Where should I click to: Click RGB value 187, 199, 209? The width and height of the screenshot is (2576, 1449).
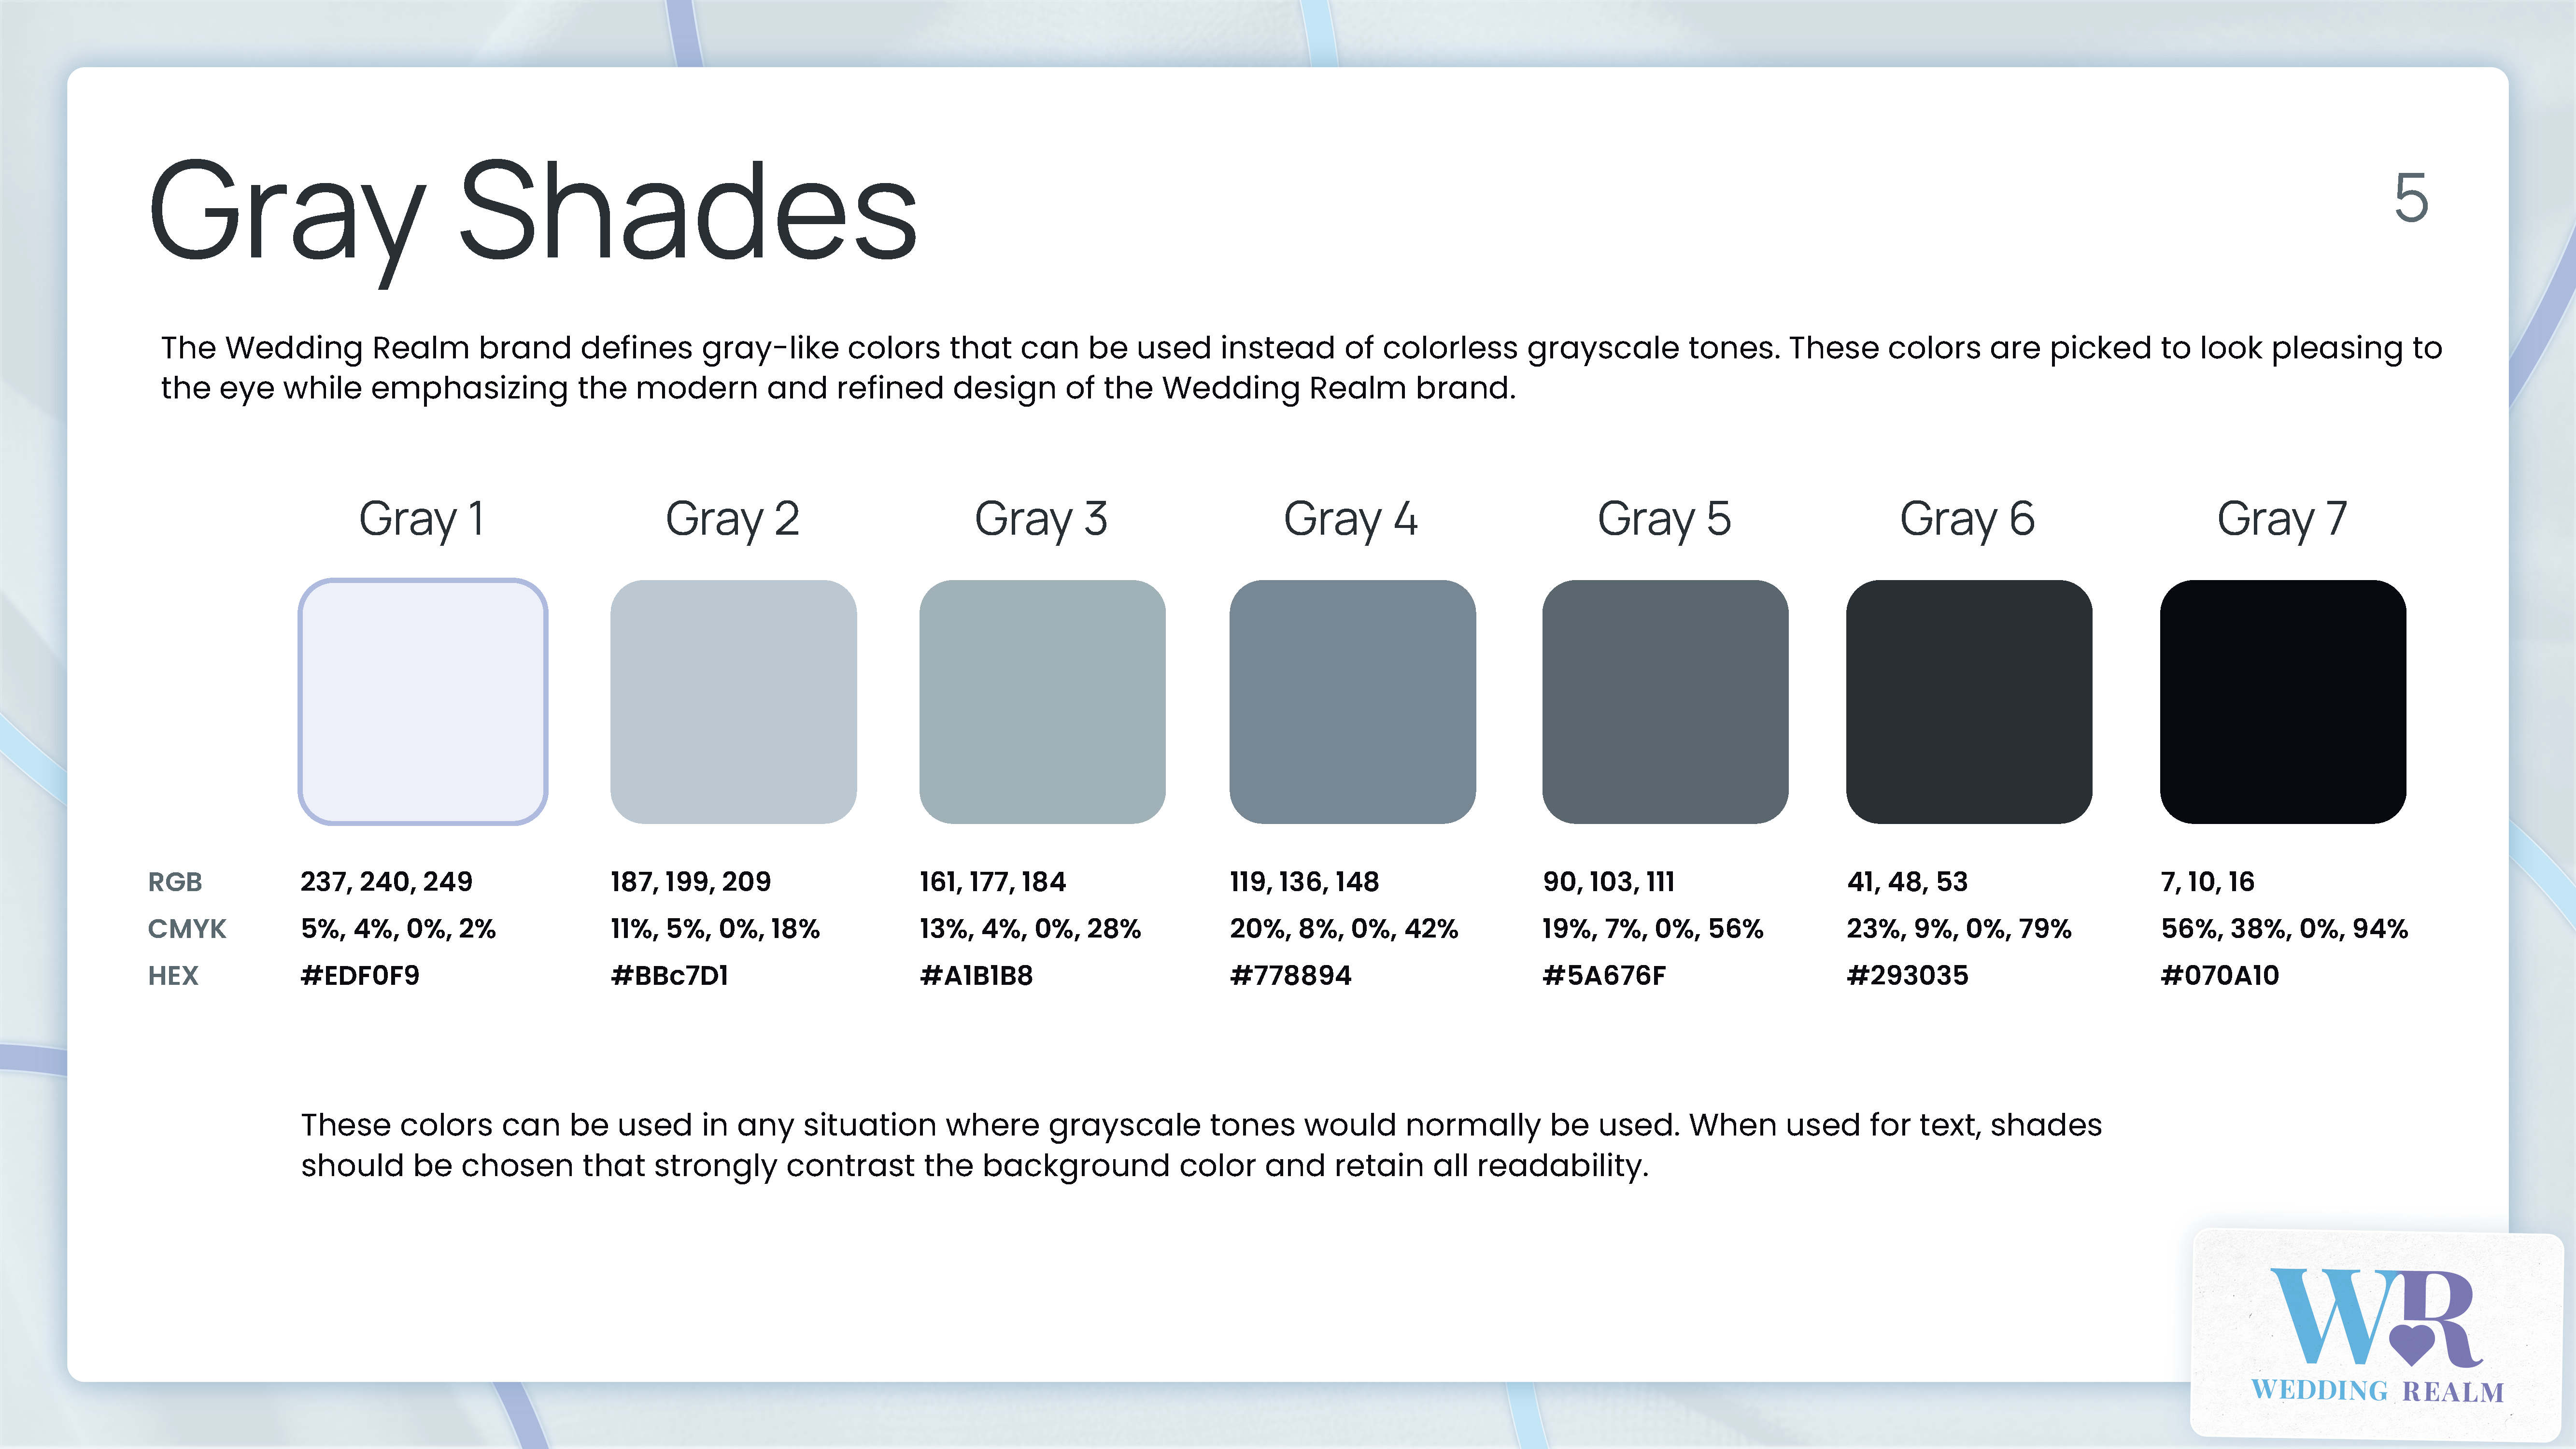(690, 882)
